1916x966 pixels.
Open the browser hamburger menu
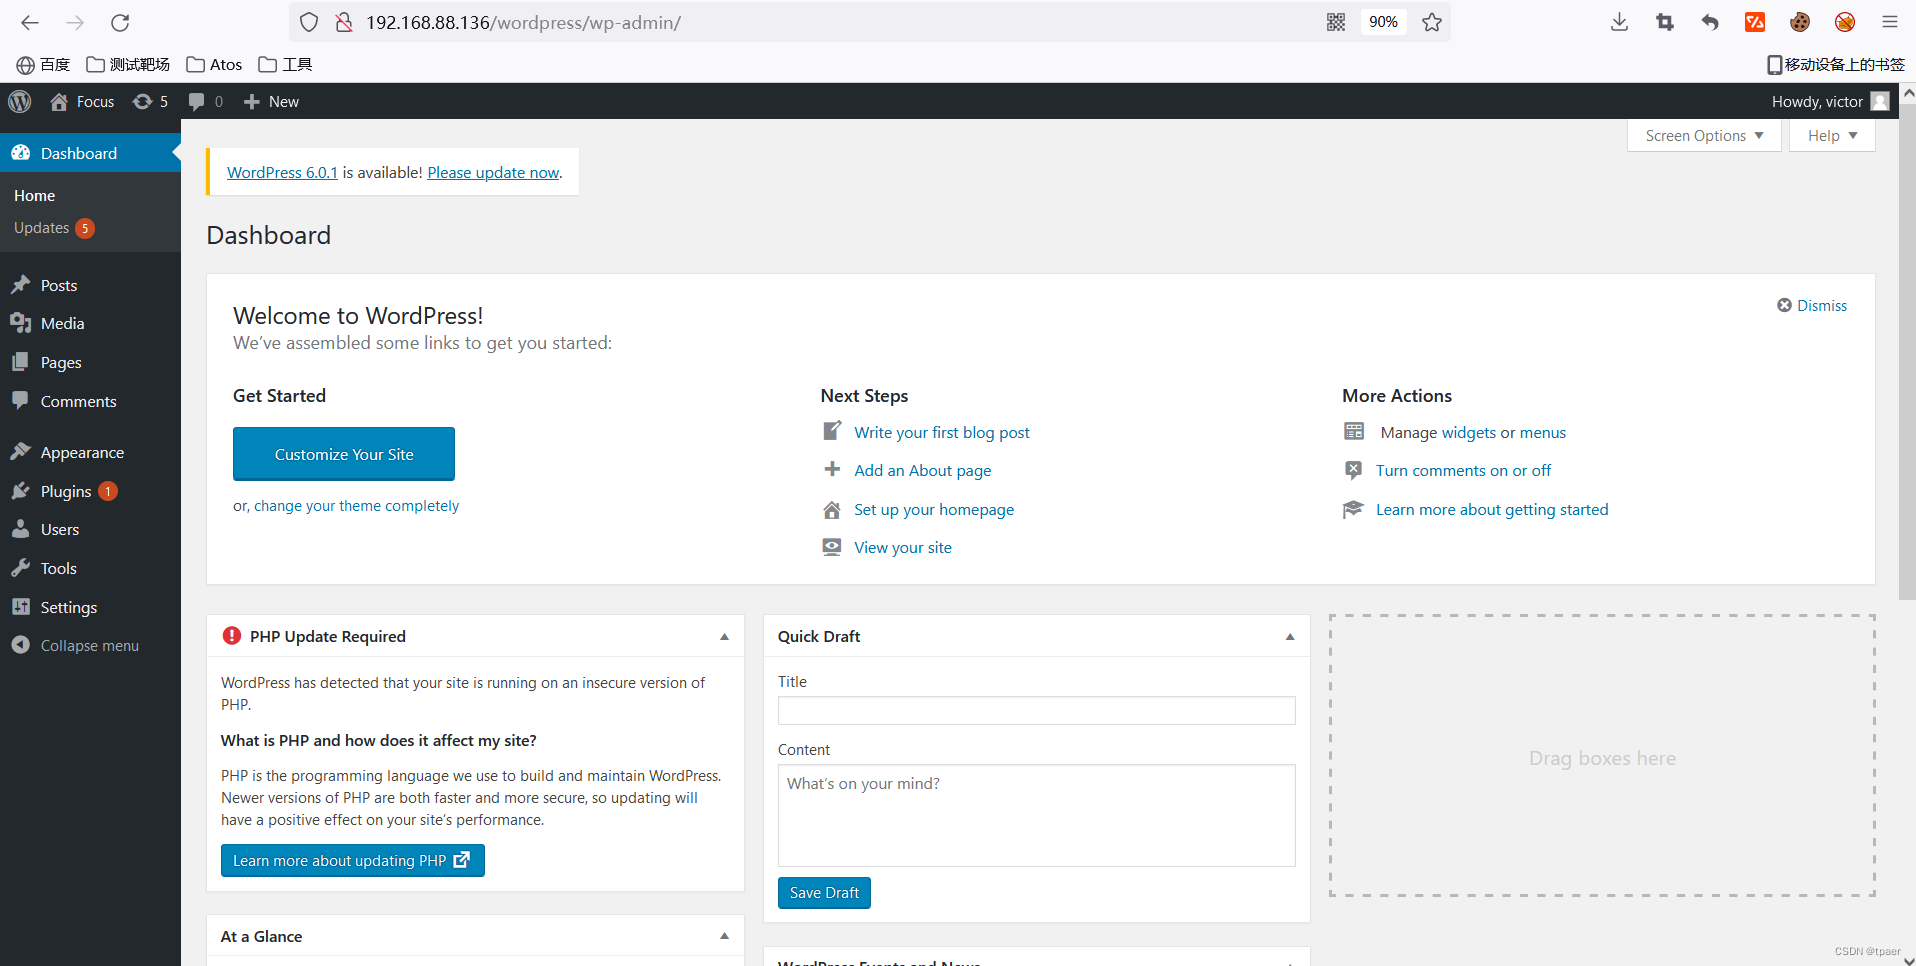click(1890, 22)
